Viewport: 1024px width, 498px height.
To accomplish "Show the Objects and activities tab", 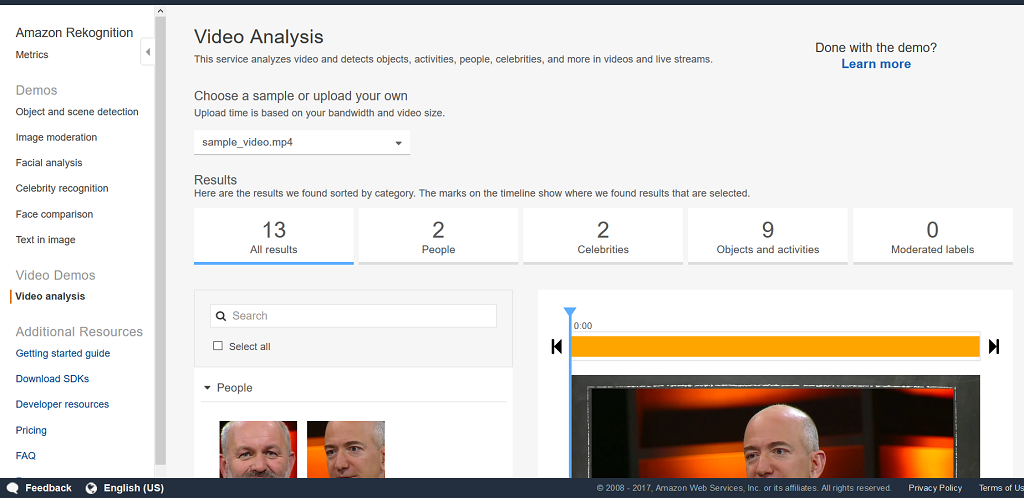I will point(767,236).
